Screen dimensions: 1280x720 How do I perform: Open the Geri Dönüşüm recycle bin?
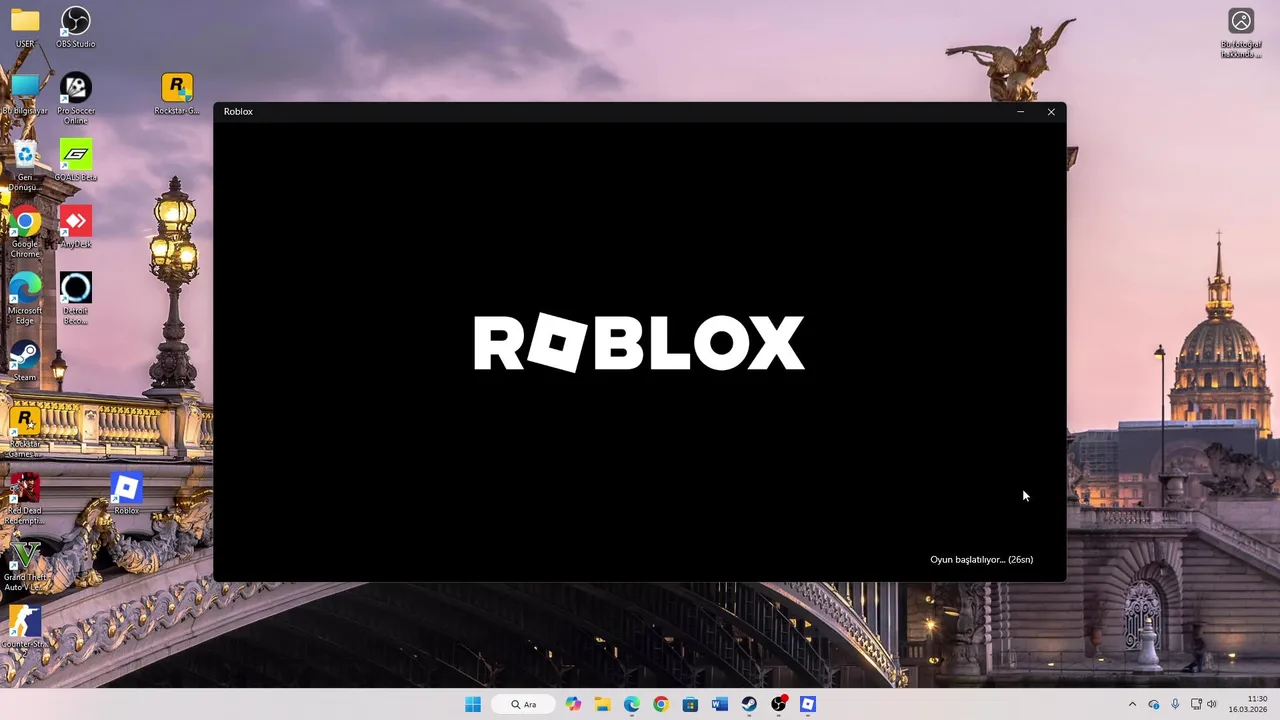coord(25,166)
